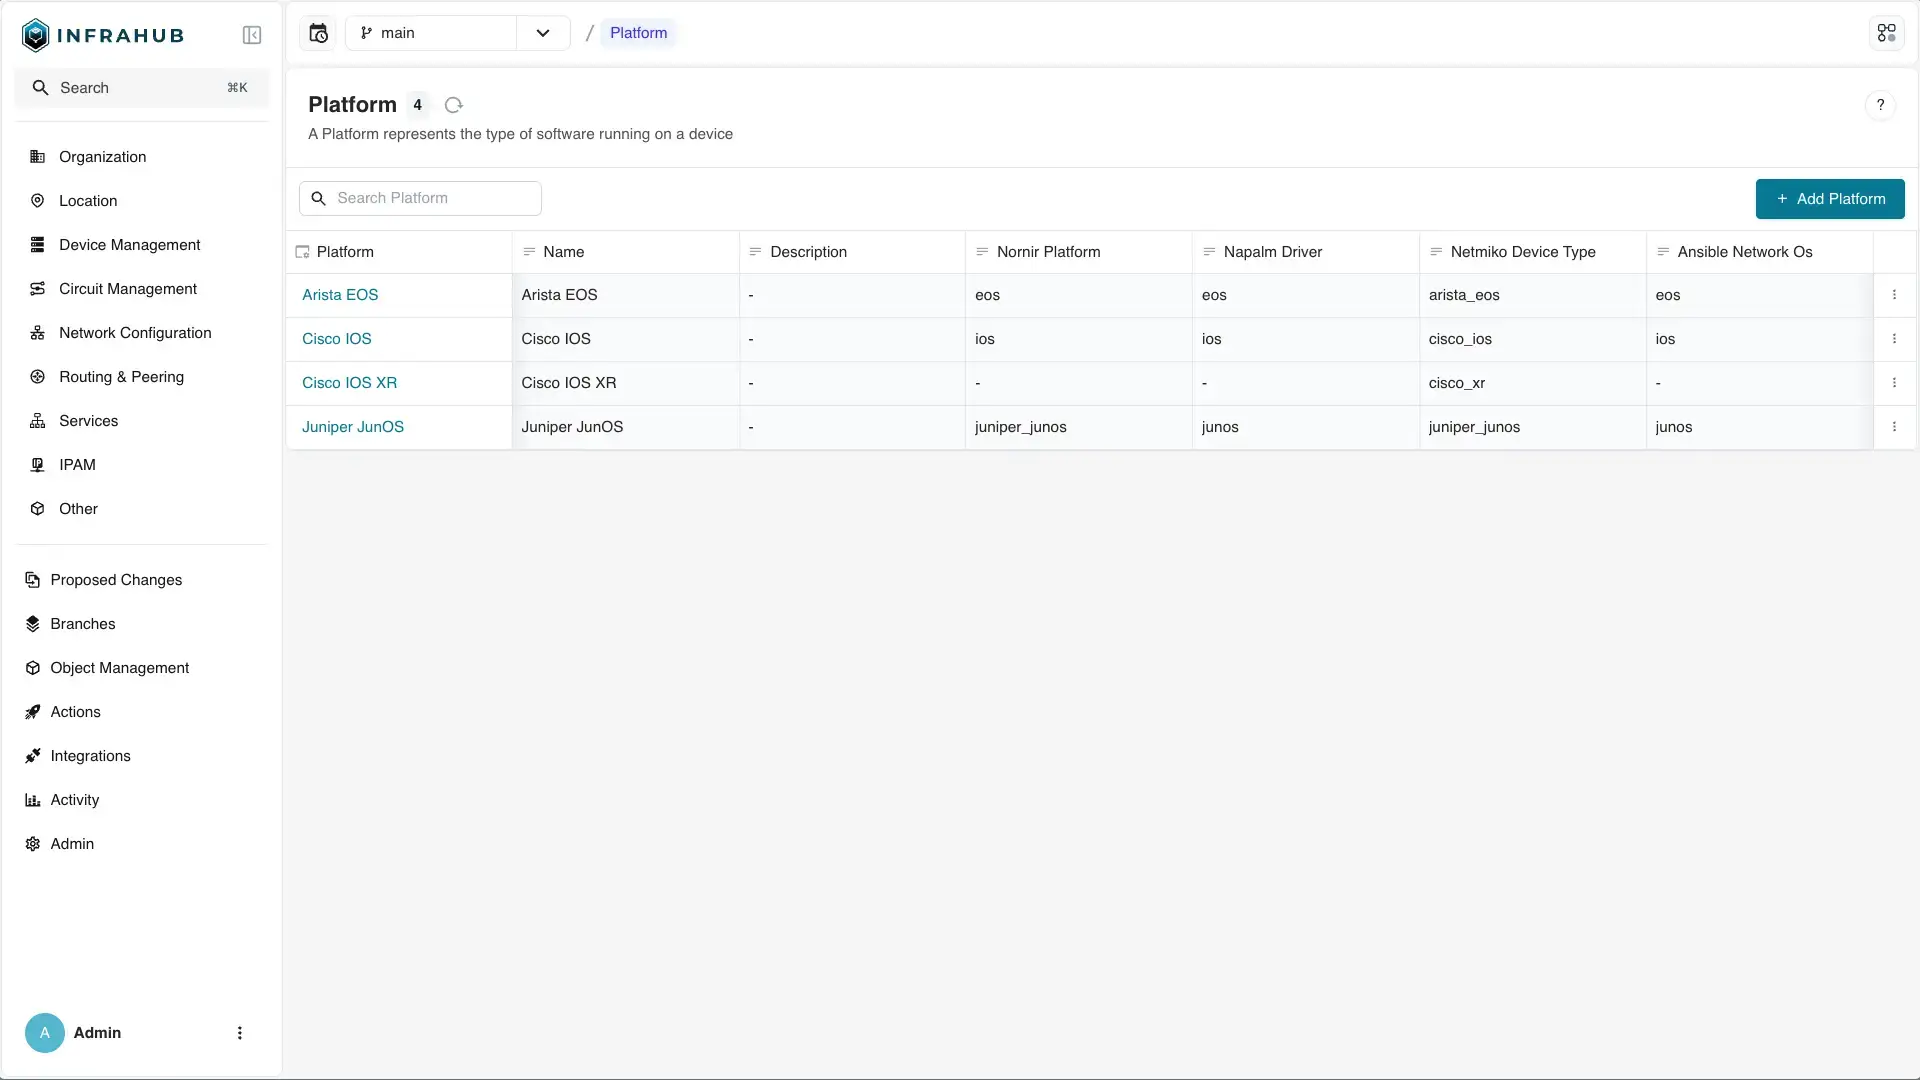Open Juniper JunOS platform link
The image size is (1920, 1080).
(x=353, y=427)
